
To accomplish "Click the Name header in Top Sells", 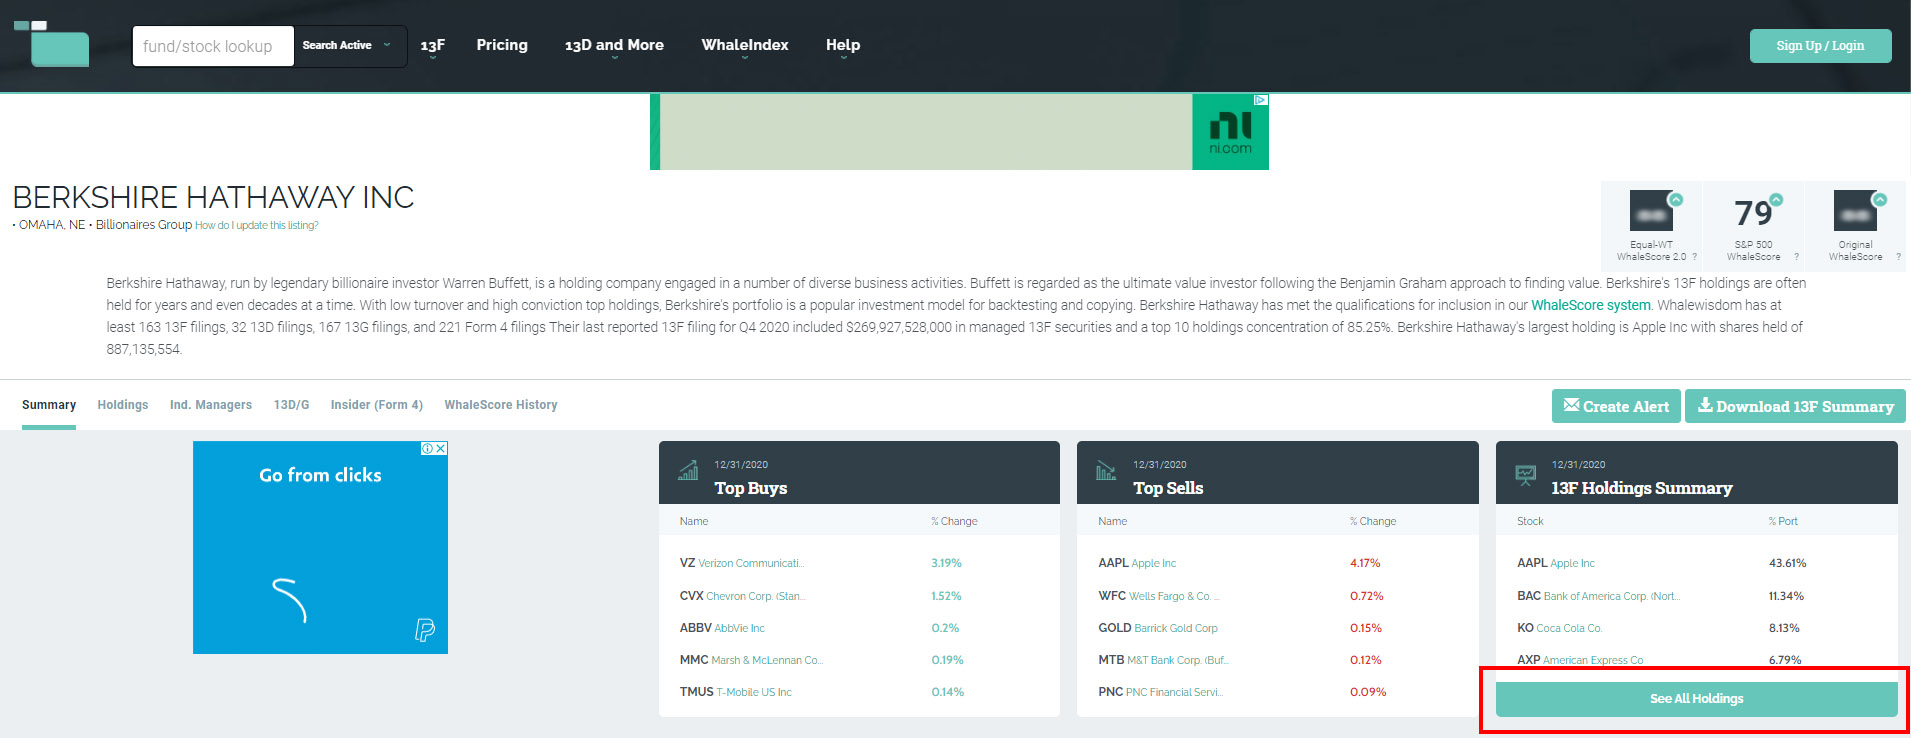I will pos(1112,521).
